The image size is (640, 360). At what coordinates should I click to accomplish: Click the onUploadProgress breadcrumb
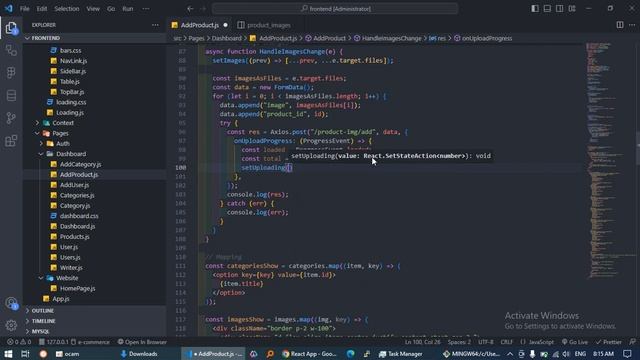(483, 38)
